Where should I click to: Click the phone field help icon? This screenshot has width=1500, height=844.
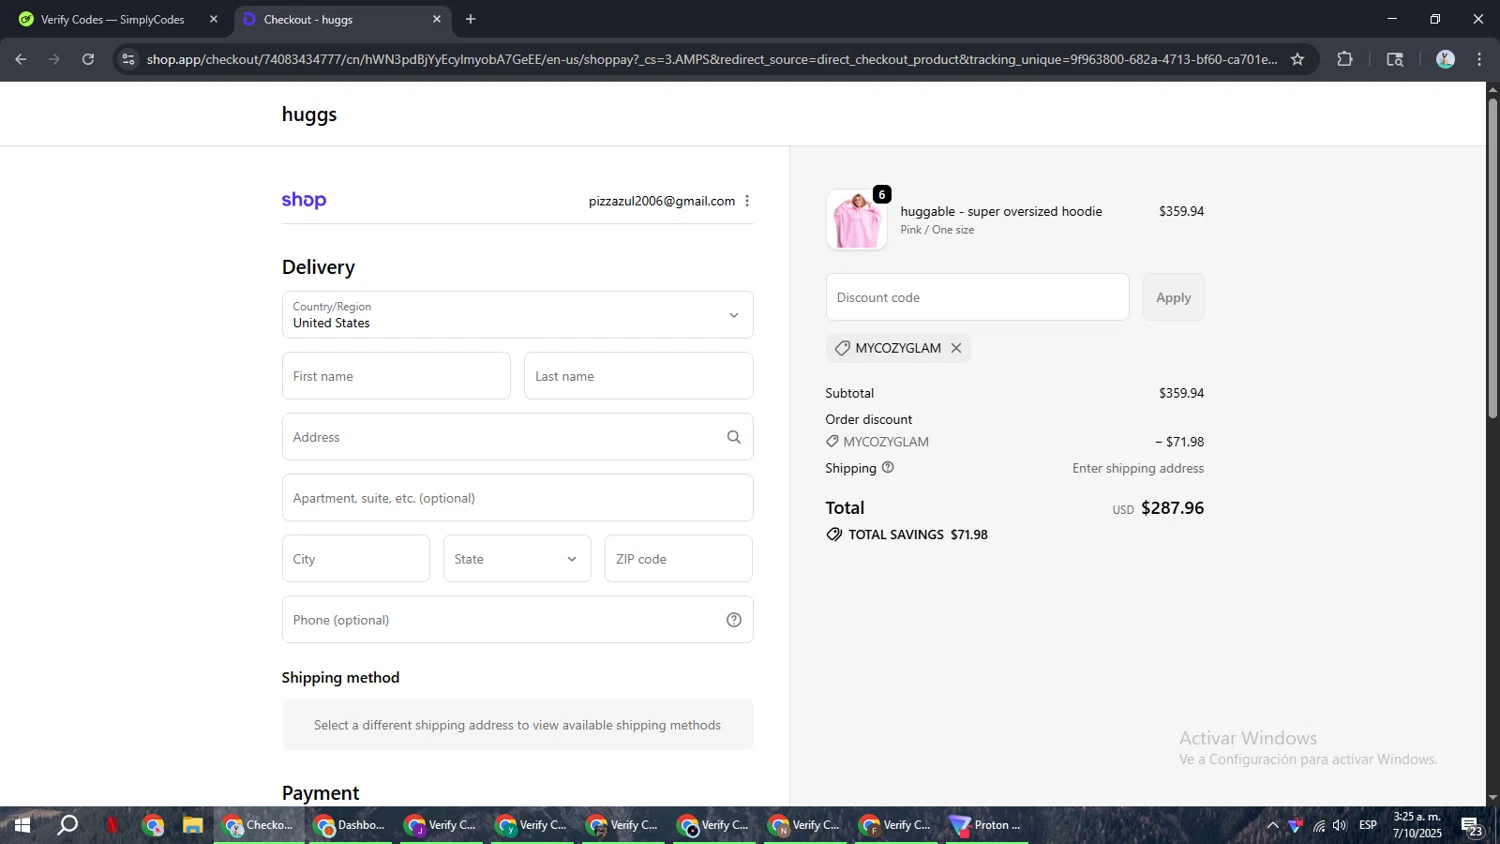tap(734, 620)
